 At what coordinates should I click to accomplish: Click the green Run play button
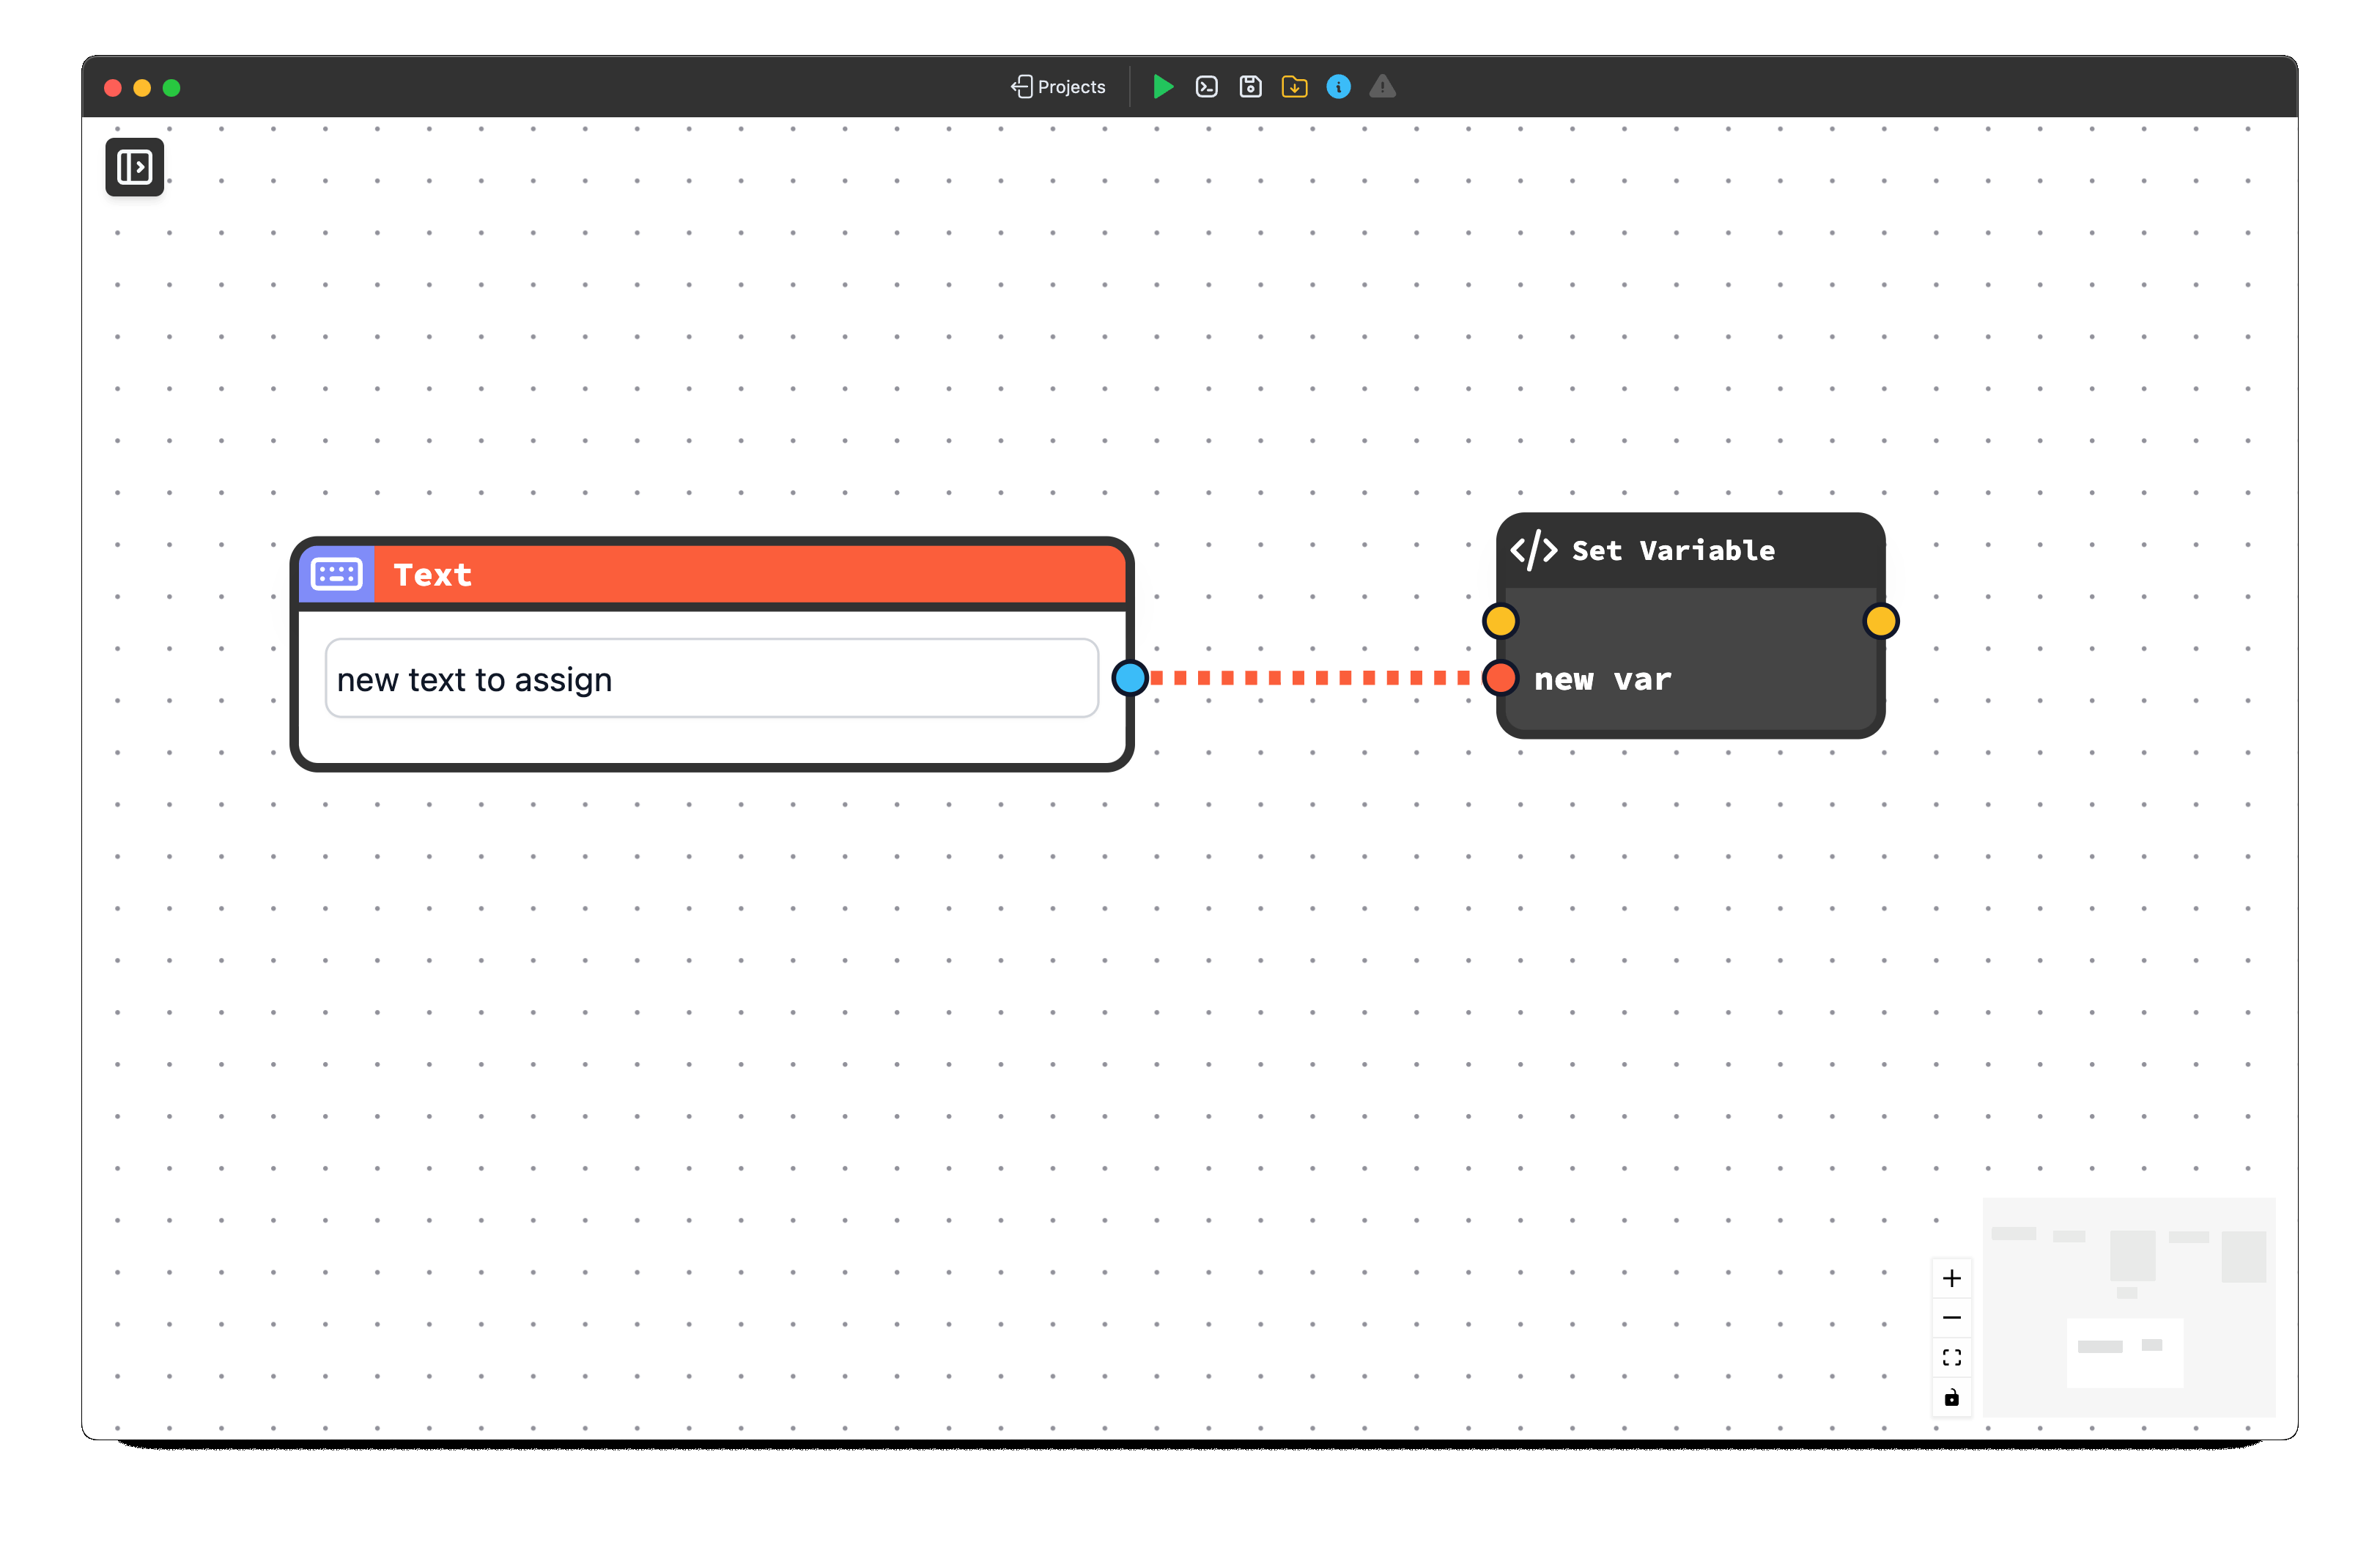click(1162, 87)
